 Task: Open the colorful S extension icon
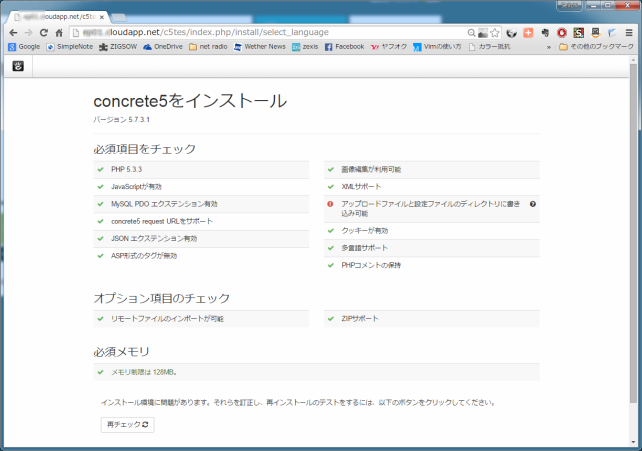579,33
